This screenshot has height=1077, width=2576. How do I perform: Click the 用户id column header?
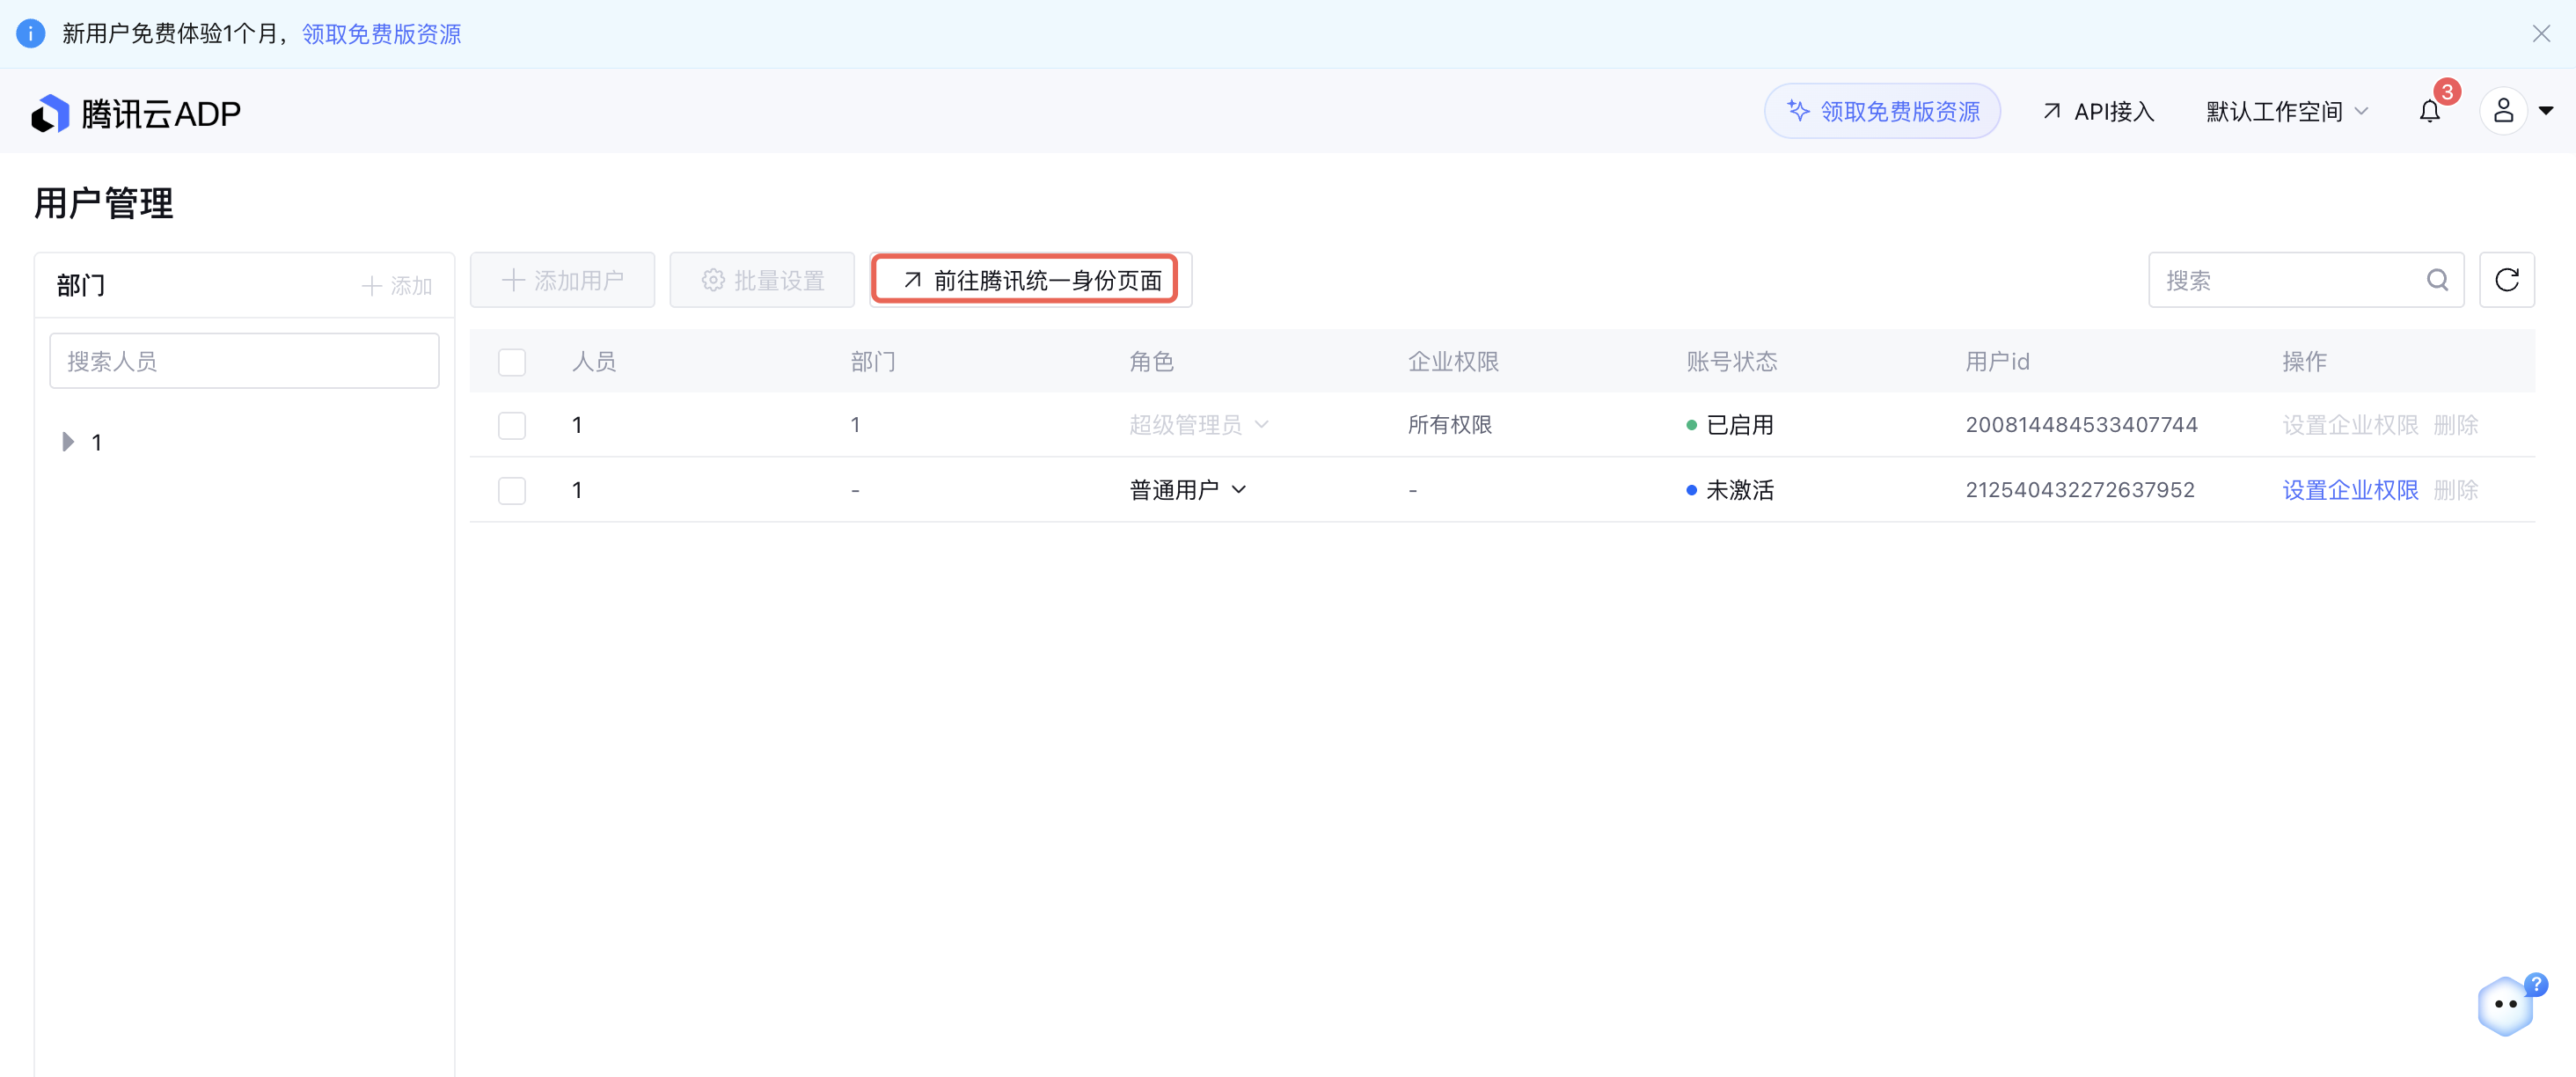pyautogui.click(x=1996, y=361)
